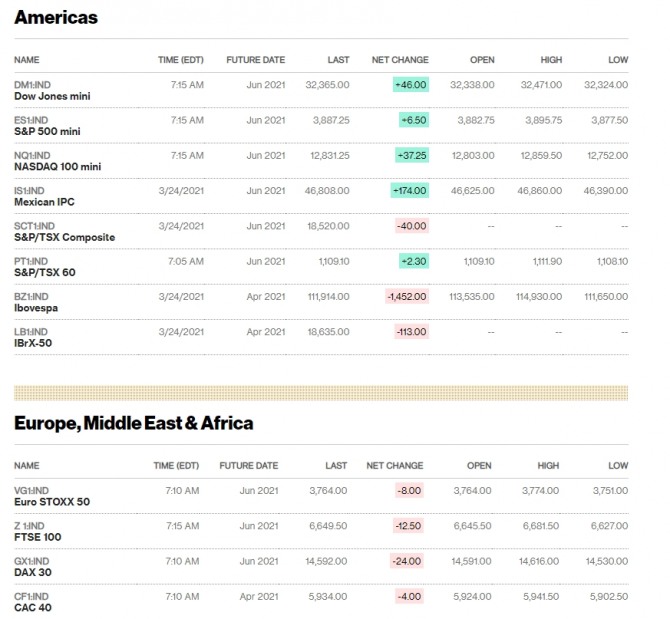Open Euro STOXX 50 futures quote

[52, 502]
